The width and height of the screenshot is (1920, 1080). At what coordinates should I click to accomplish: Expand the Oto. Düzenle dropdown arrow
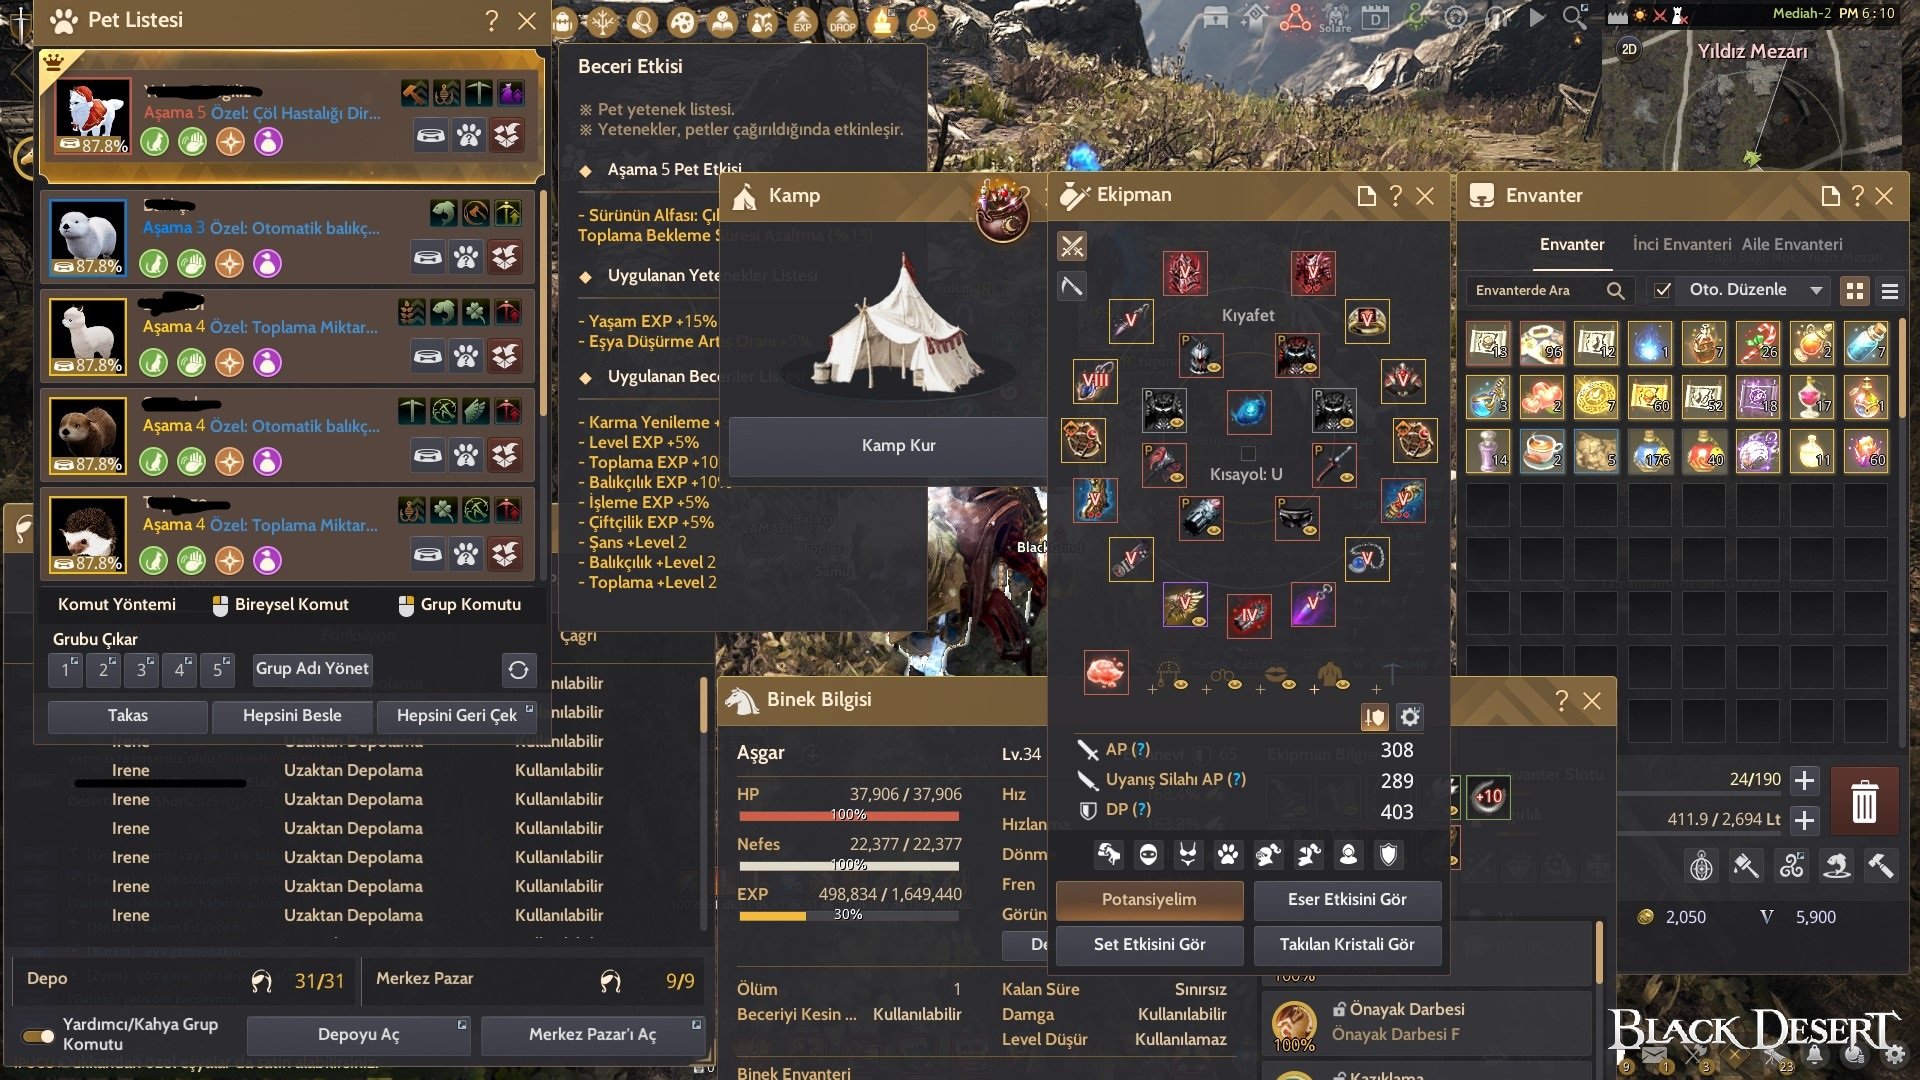pyautogui.click(x=1816, y=291)
